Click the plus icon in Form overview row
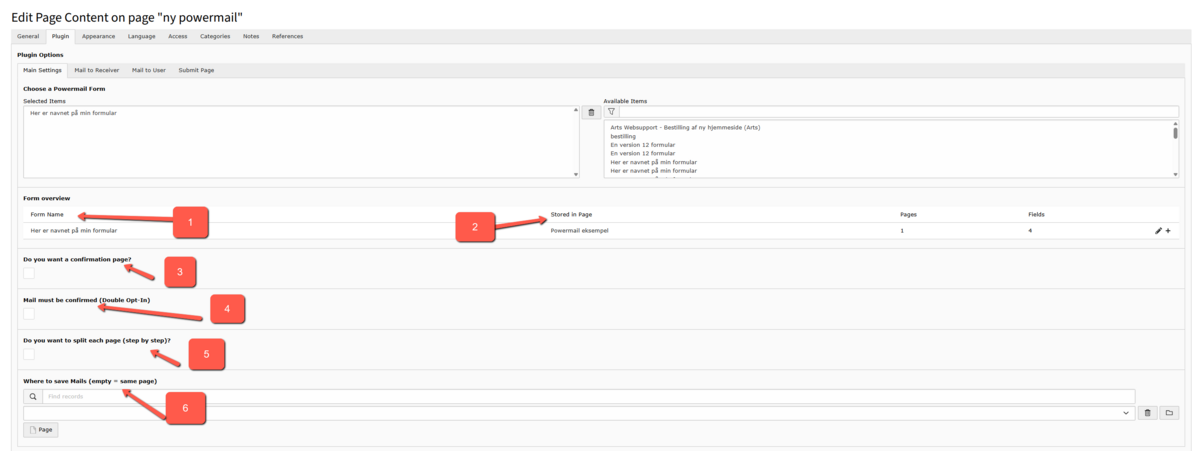This screenshot has width=1200, height=451. point(1168,231)
